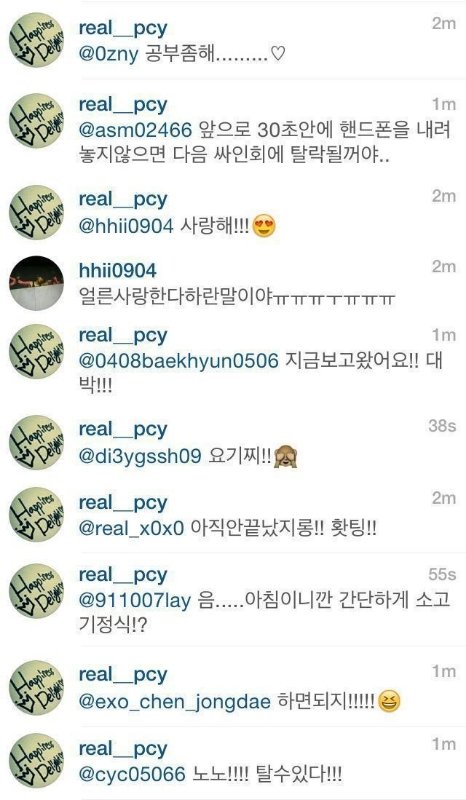
Task: Open the @exo_chen_jongdae mention
Action: (x=175, y=701)
